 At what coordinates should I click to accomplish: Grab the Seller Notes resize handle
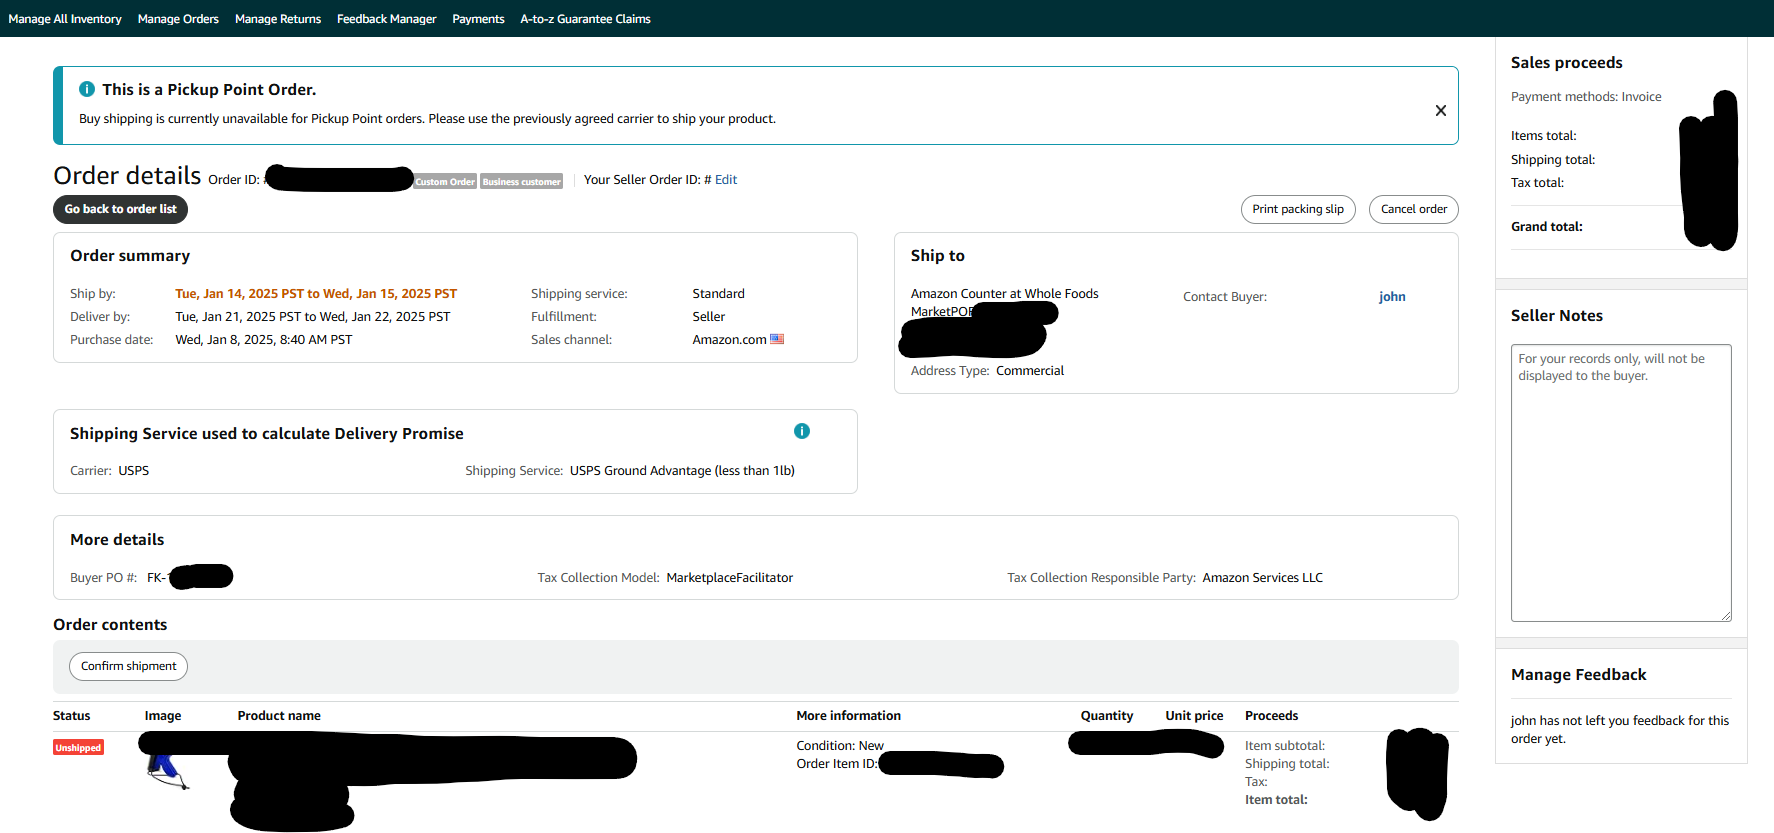(1726, 616)
